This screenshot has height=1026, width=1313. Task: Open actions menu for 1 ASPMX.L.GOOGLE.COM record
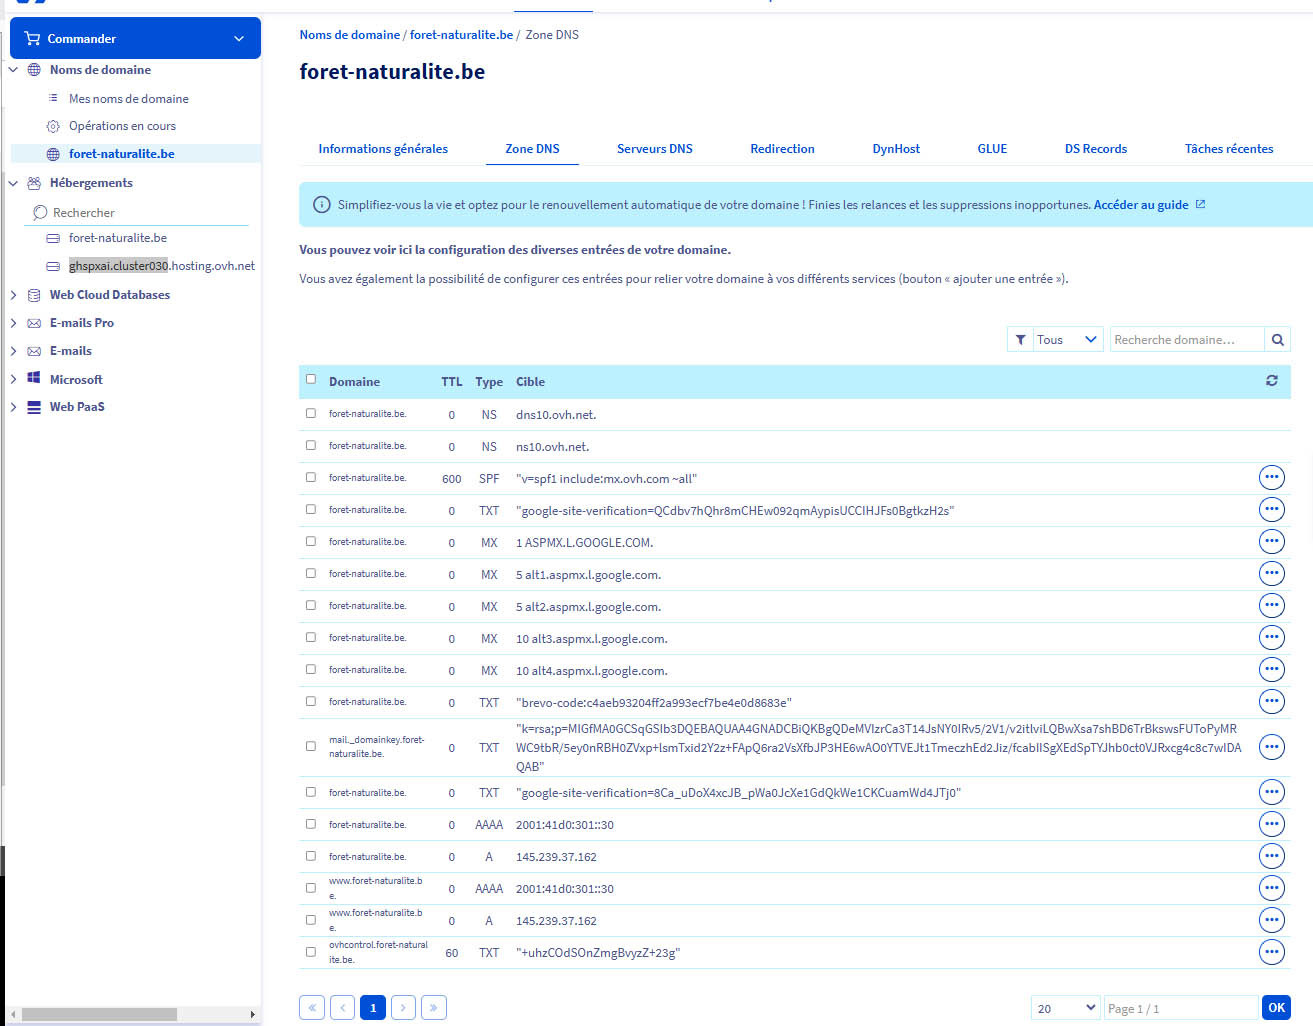coord(1271,542)
